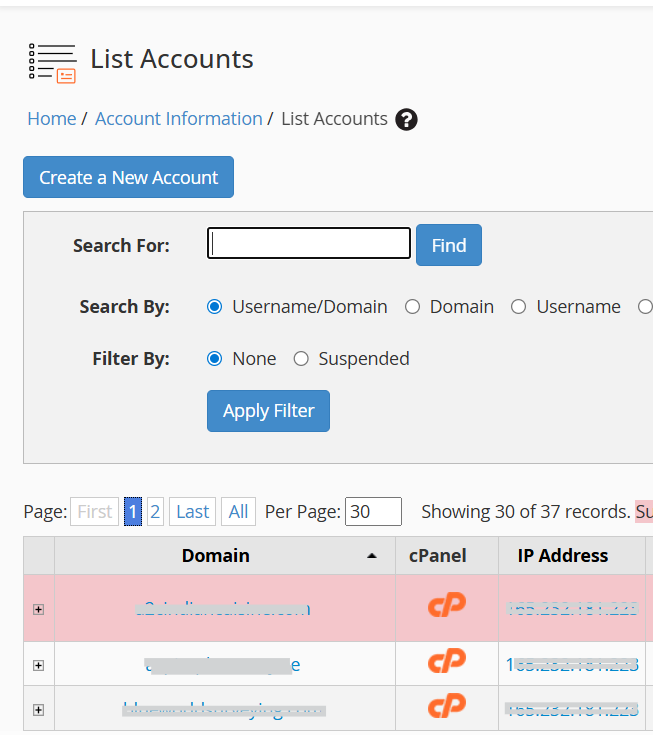Click the Domain column sort arrow
Viewport: 653px width, 735px height.
point(373,556)
